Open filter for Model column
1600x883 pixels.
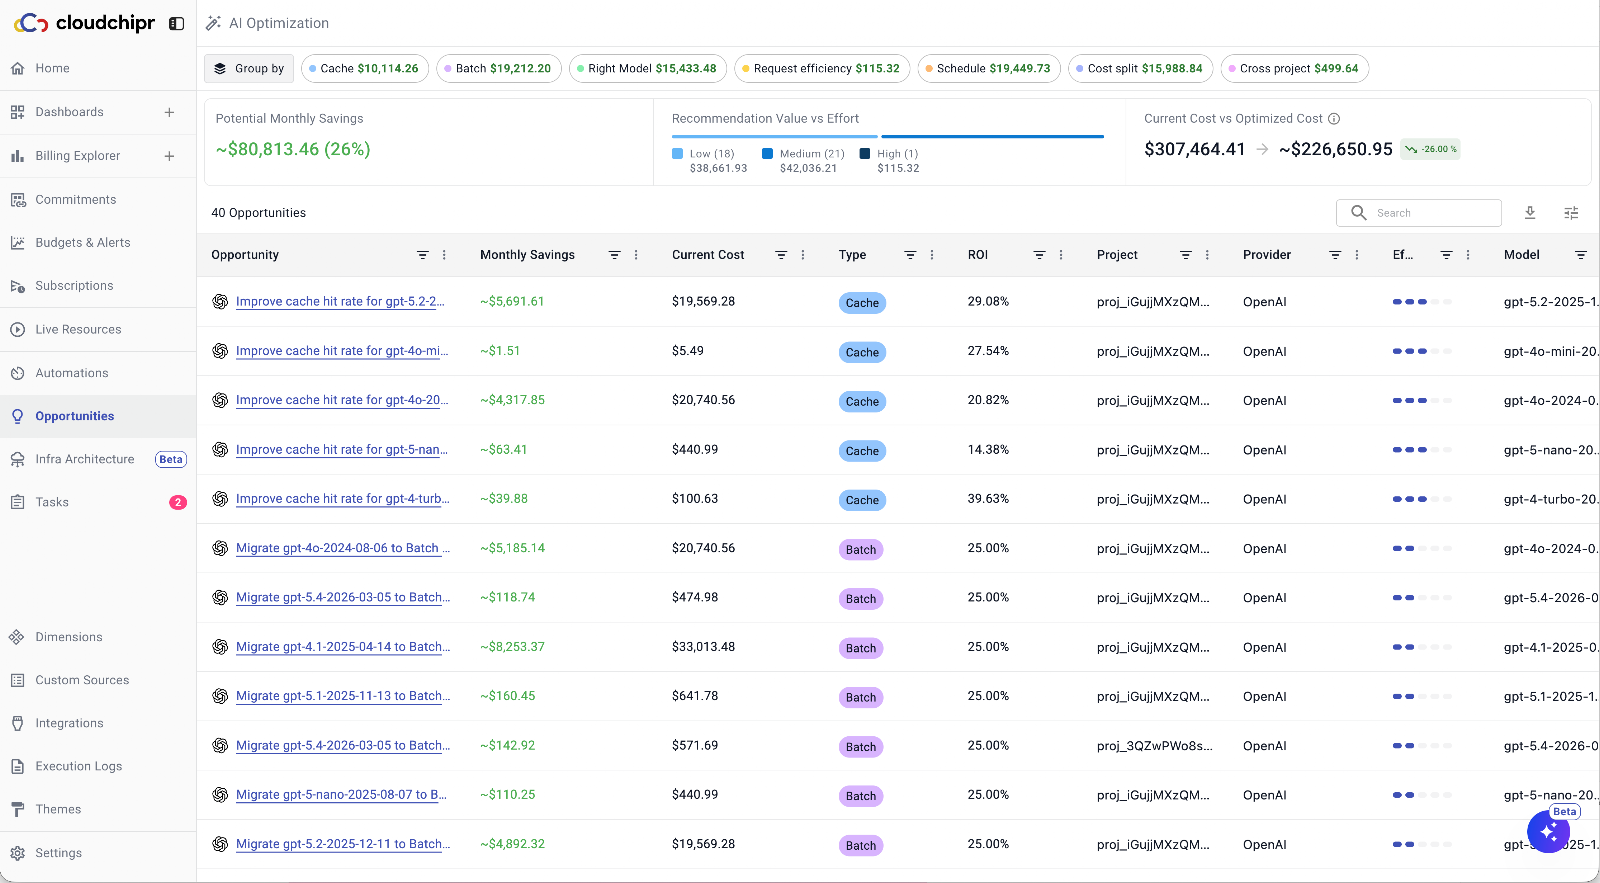click(1581, 255)
